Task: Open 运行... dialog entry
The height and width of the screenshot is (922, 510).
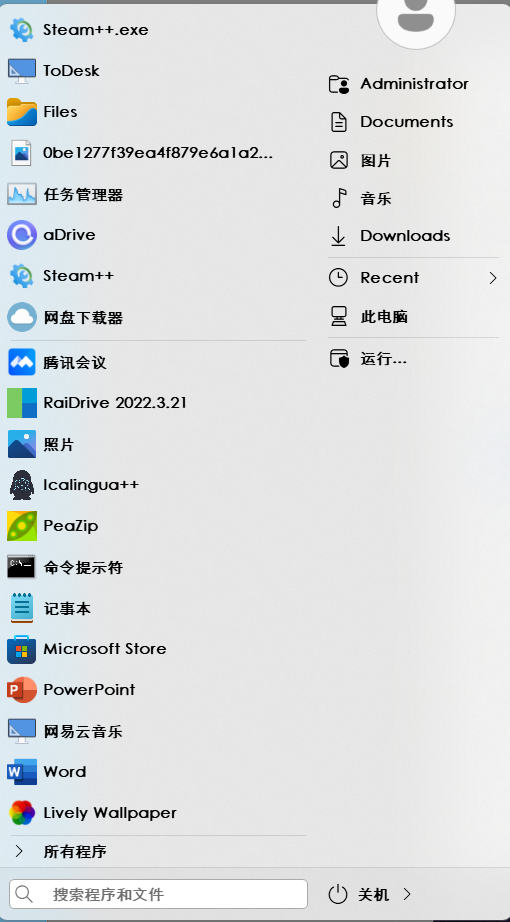Action: pyautogui.click(x=413, y=359)
